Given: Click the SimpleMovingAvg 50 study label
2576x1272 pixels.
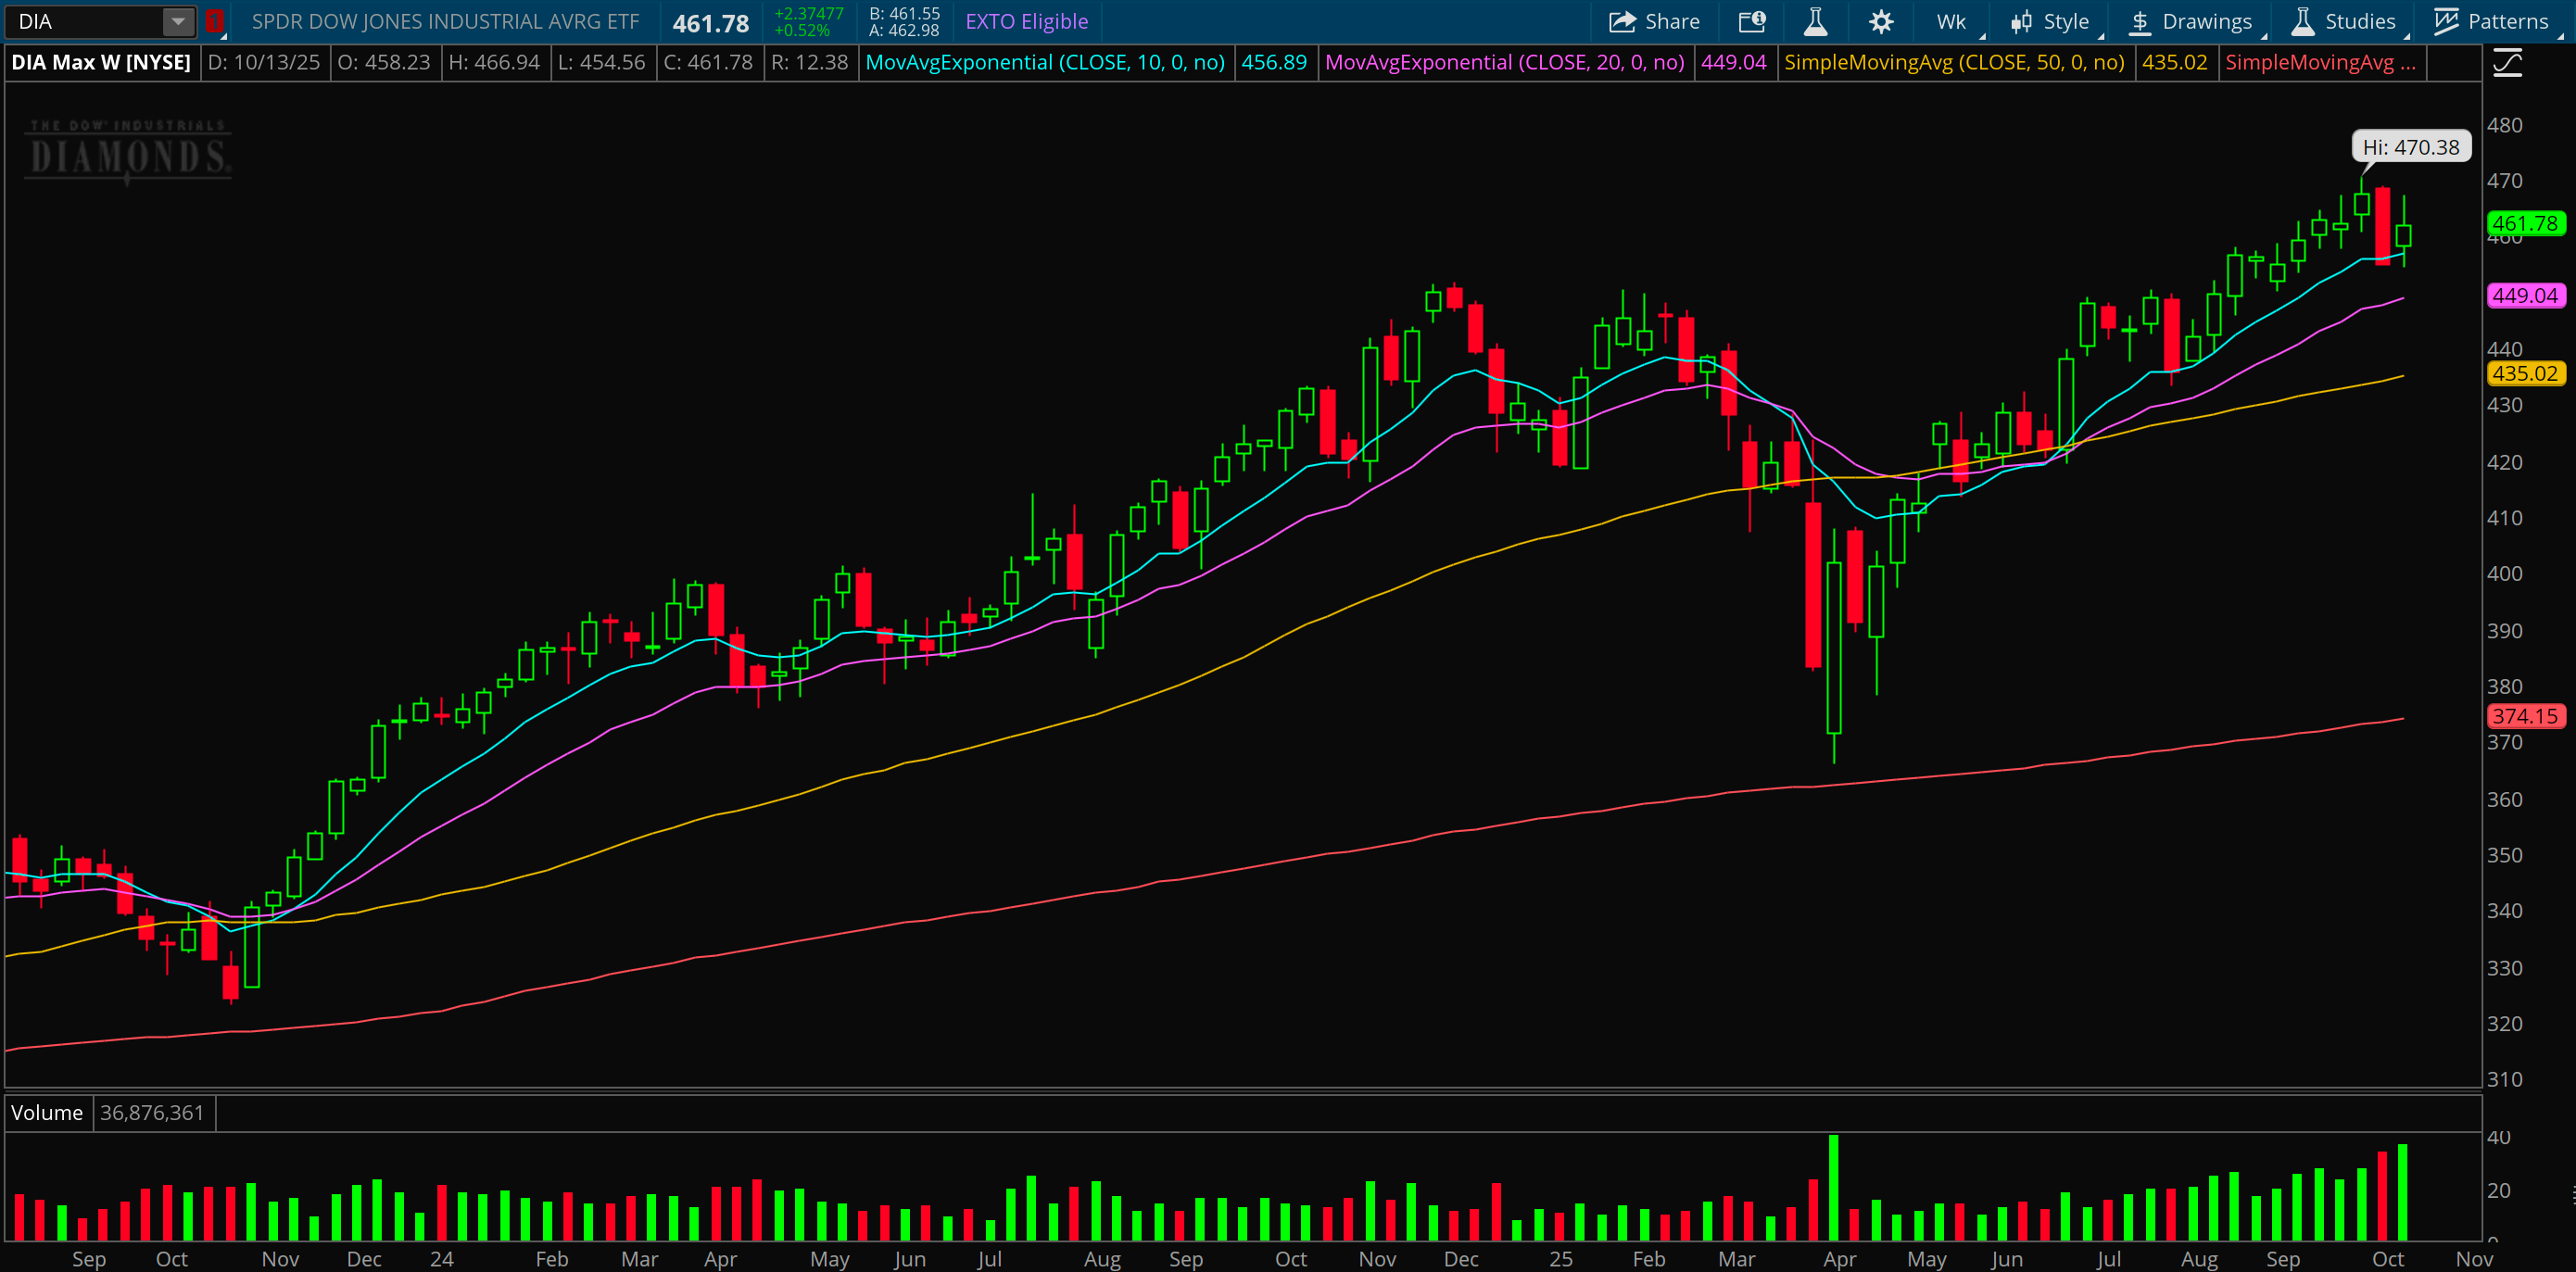Looking at the screenshot, I should (x=1953, y=62).
